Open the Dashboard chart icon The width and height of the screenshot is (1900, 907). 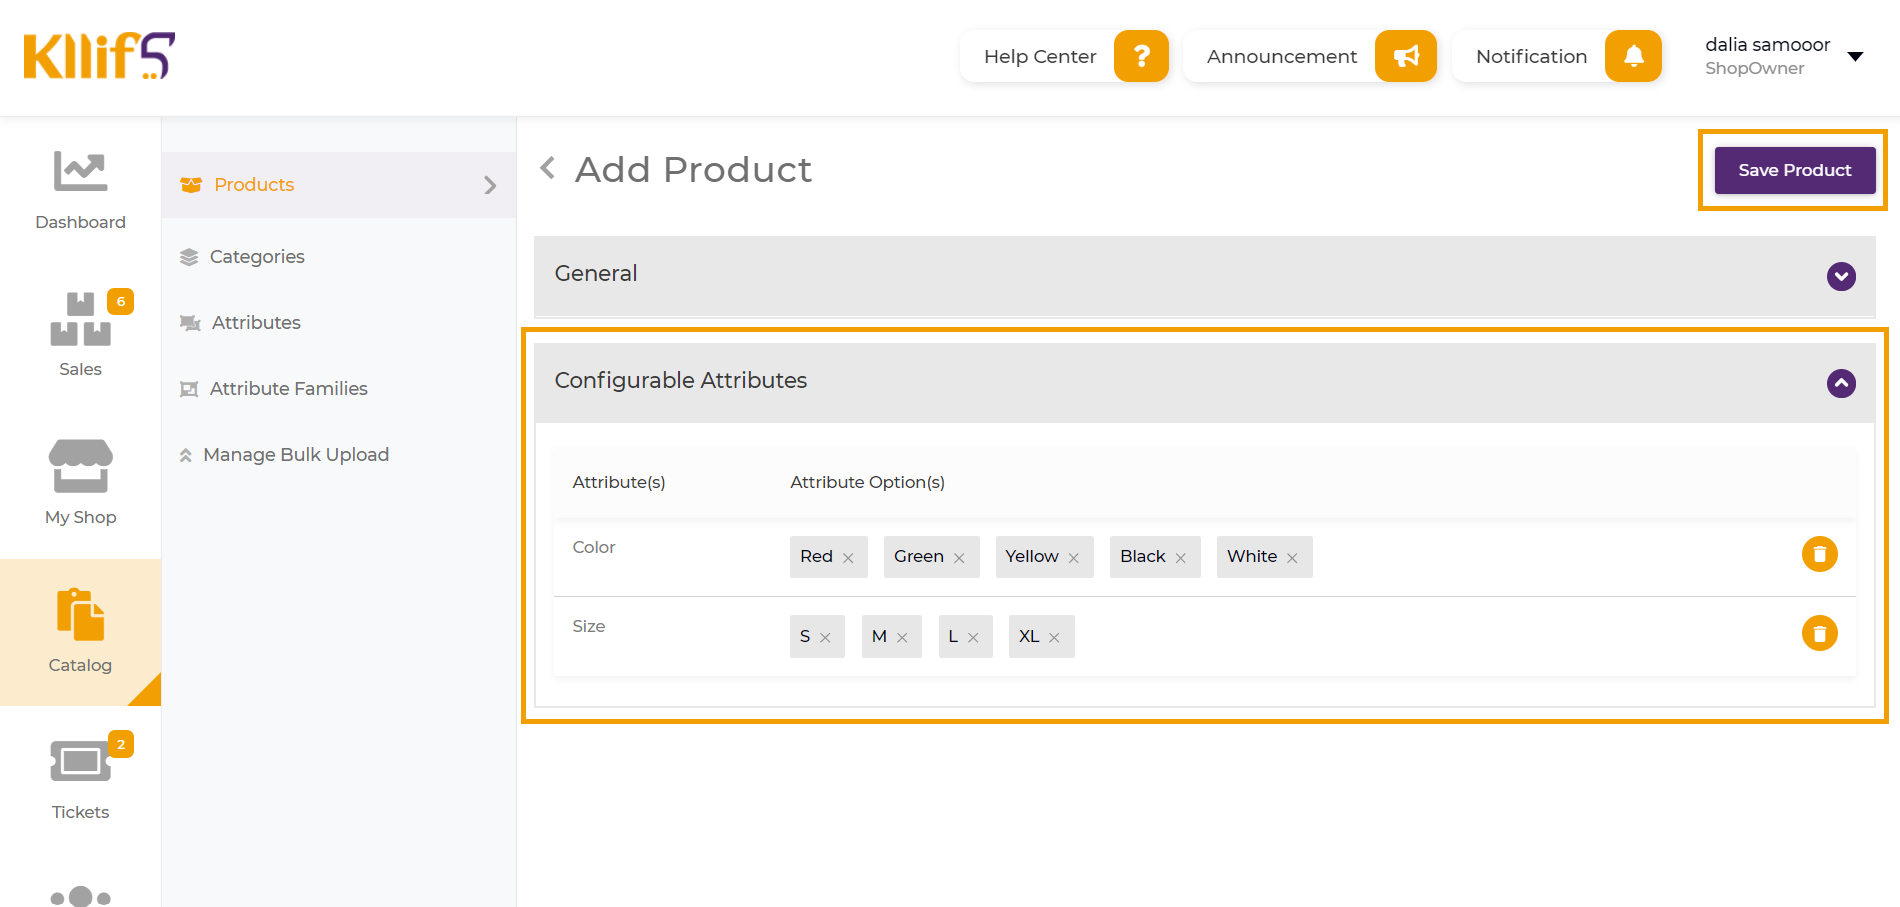(x=80, y=171)
